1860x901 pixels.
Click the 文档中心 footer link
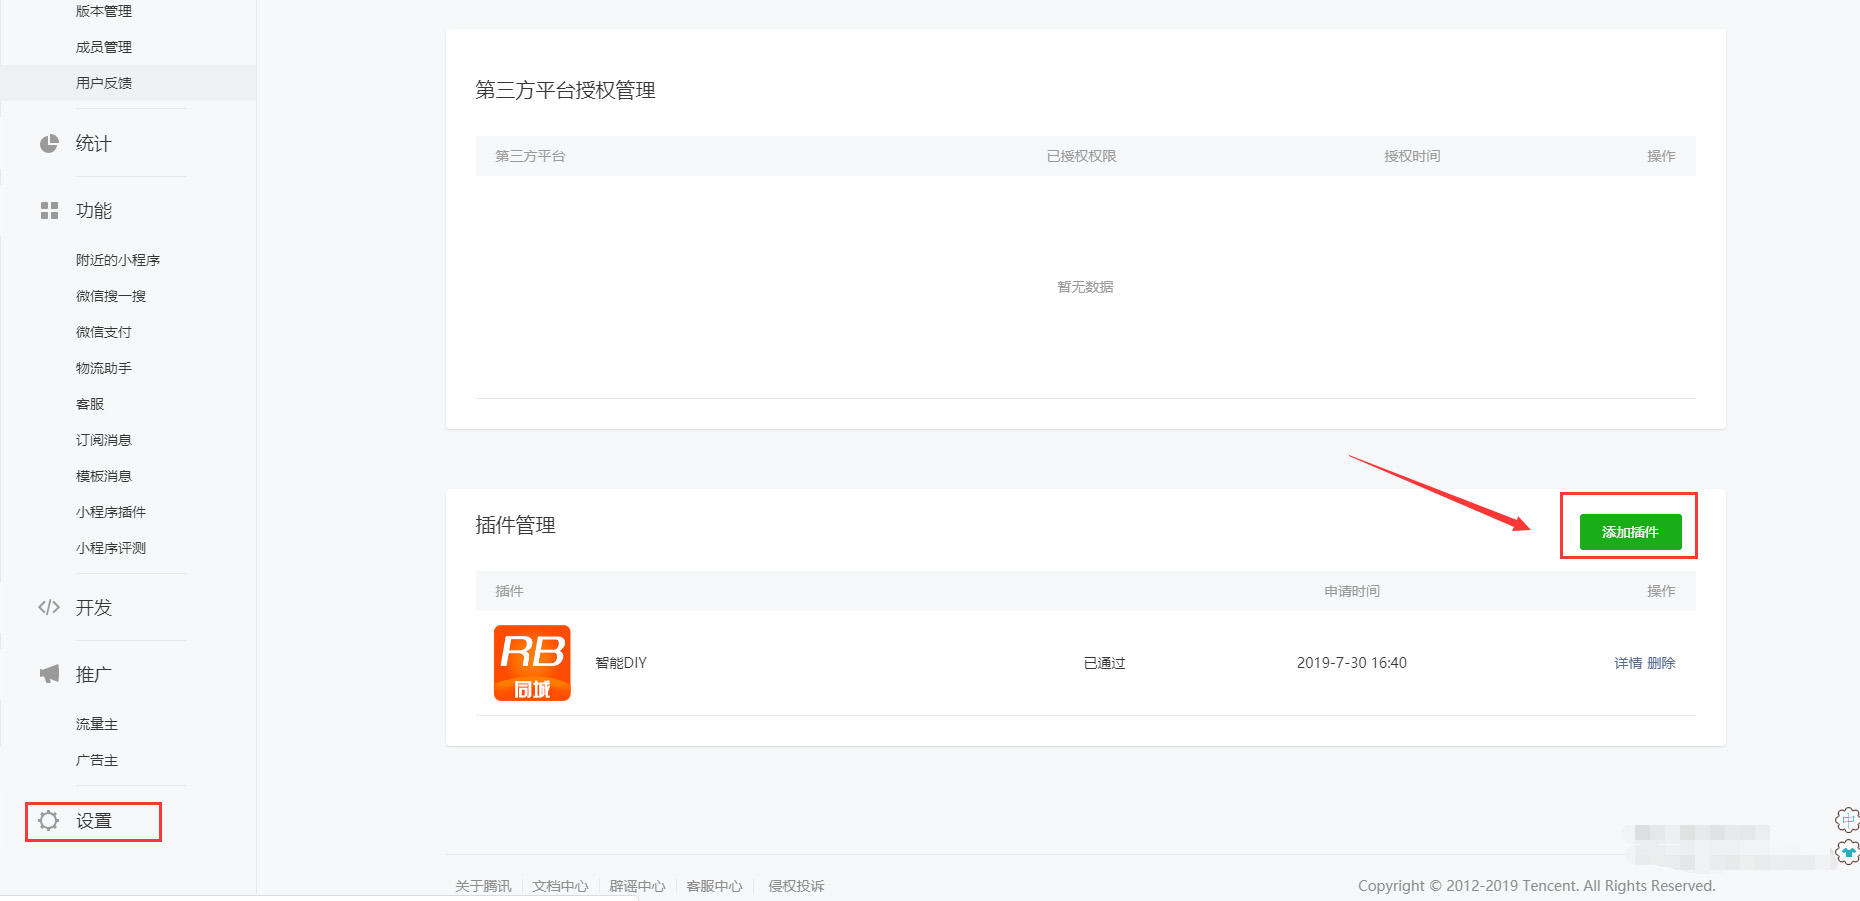click(560, 886)
